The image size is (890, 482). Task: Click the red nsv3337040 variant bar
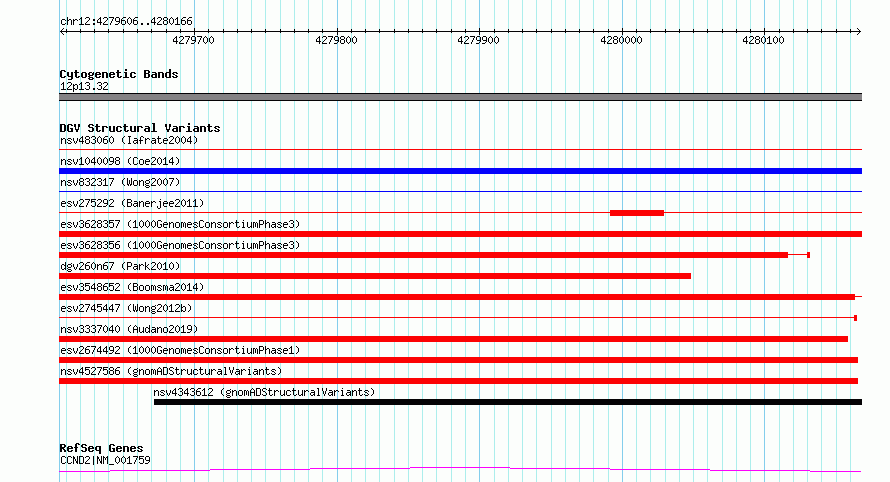(454, 339)
